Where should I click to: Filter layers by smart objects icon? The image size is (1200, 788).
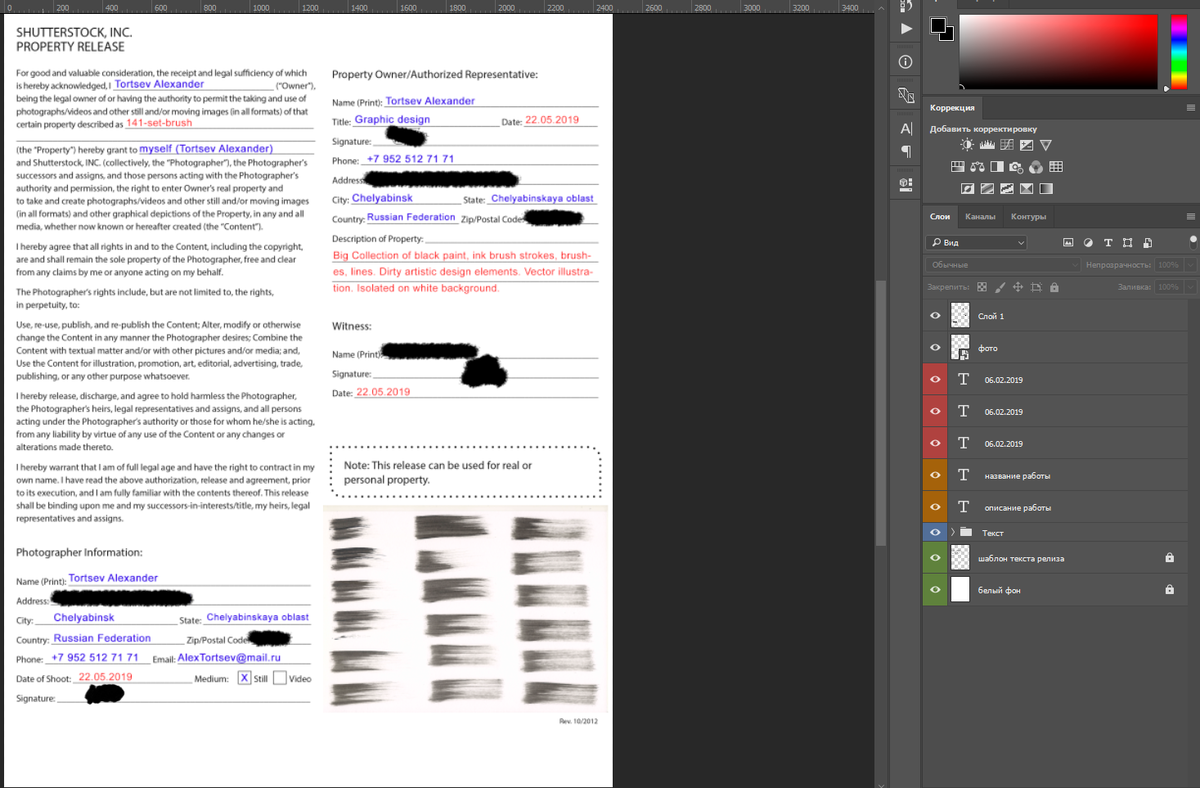point(1148,242)
